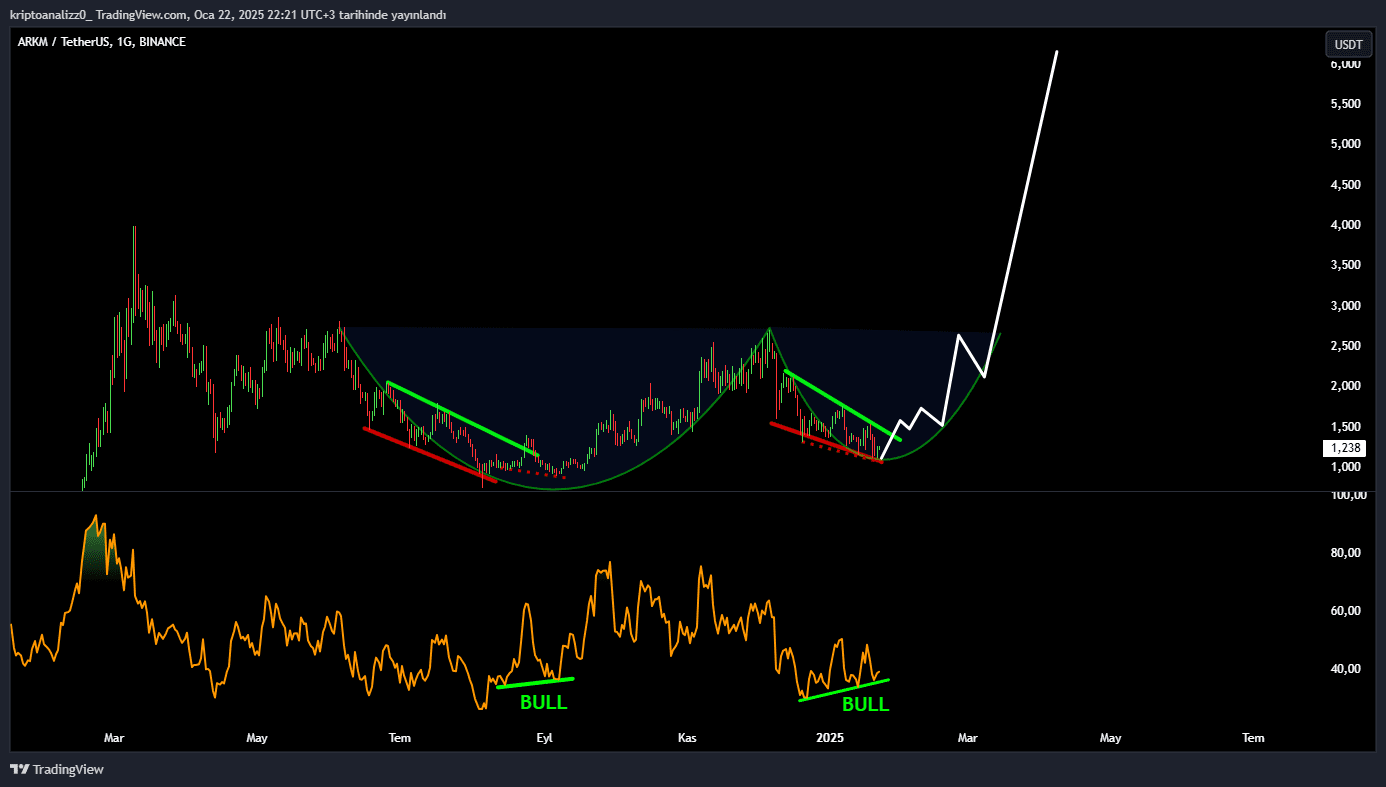Click the 3,000 price axis label
1386x787 pixels.
[1345, 306]
